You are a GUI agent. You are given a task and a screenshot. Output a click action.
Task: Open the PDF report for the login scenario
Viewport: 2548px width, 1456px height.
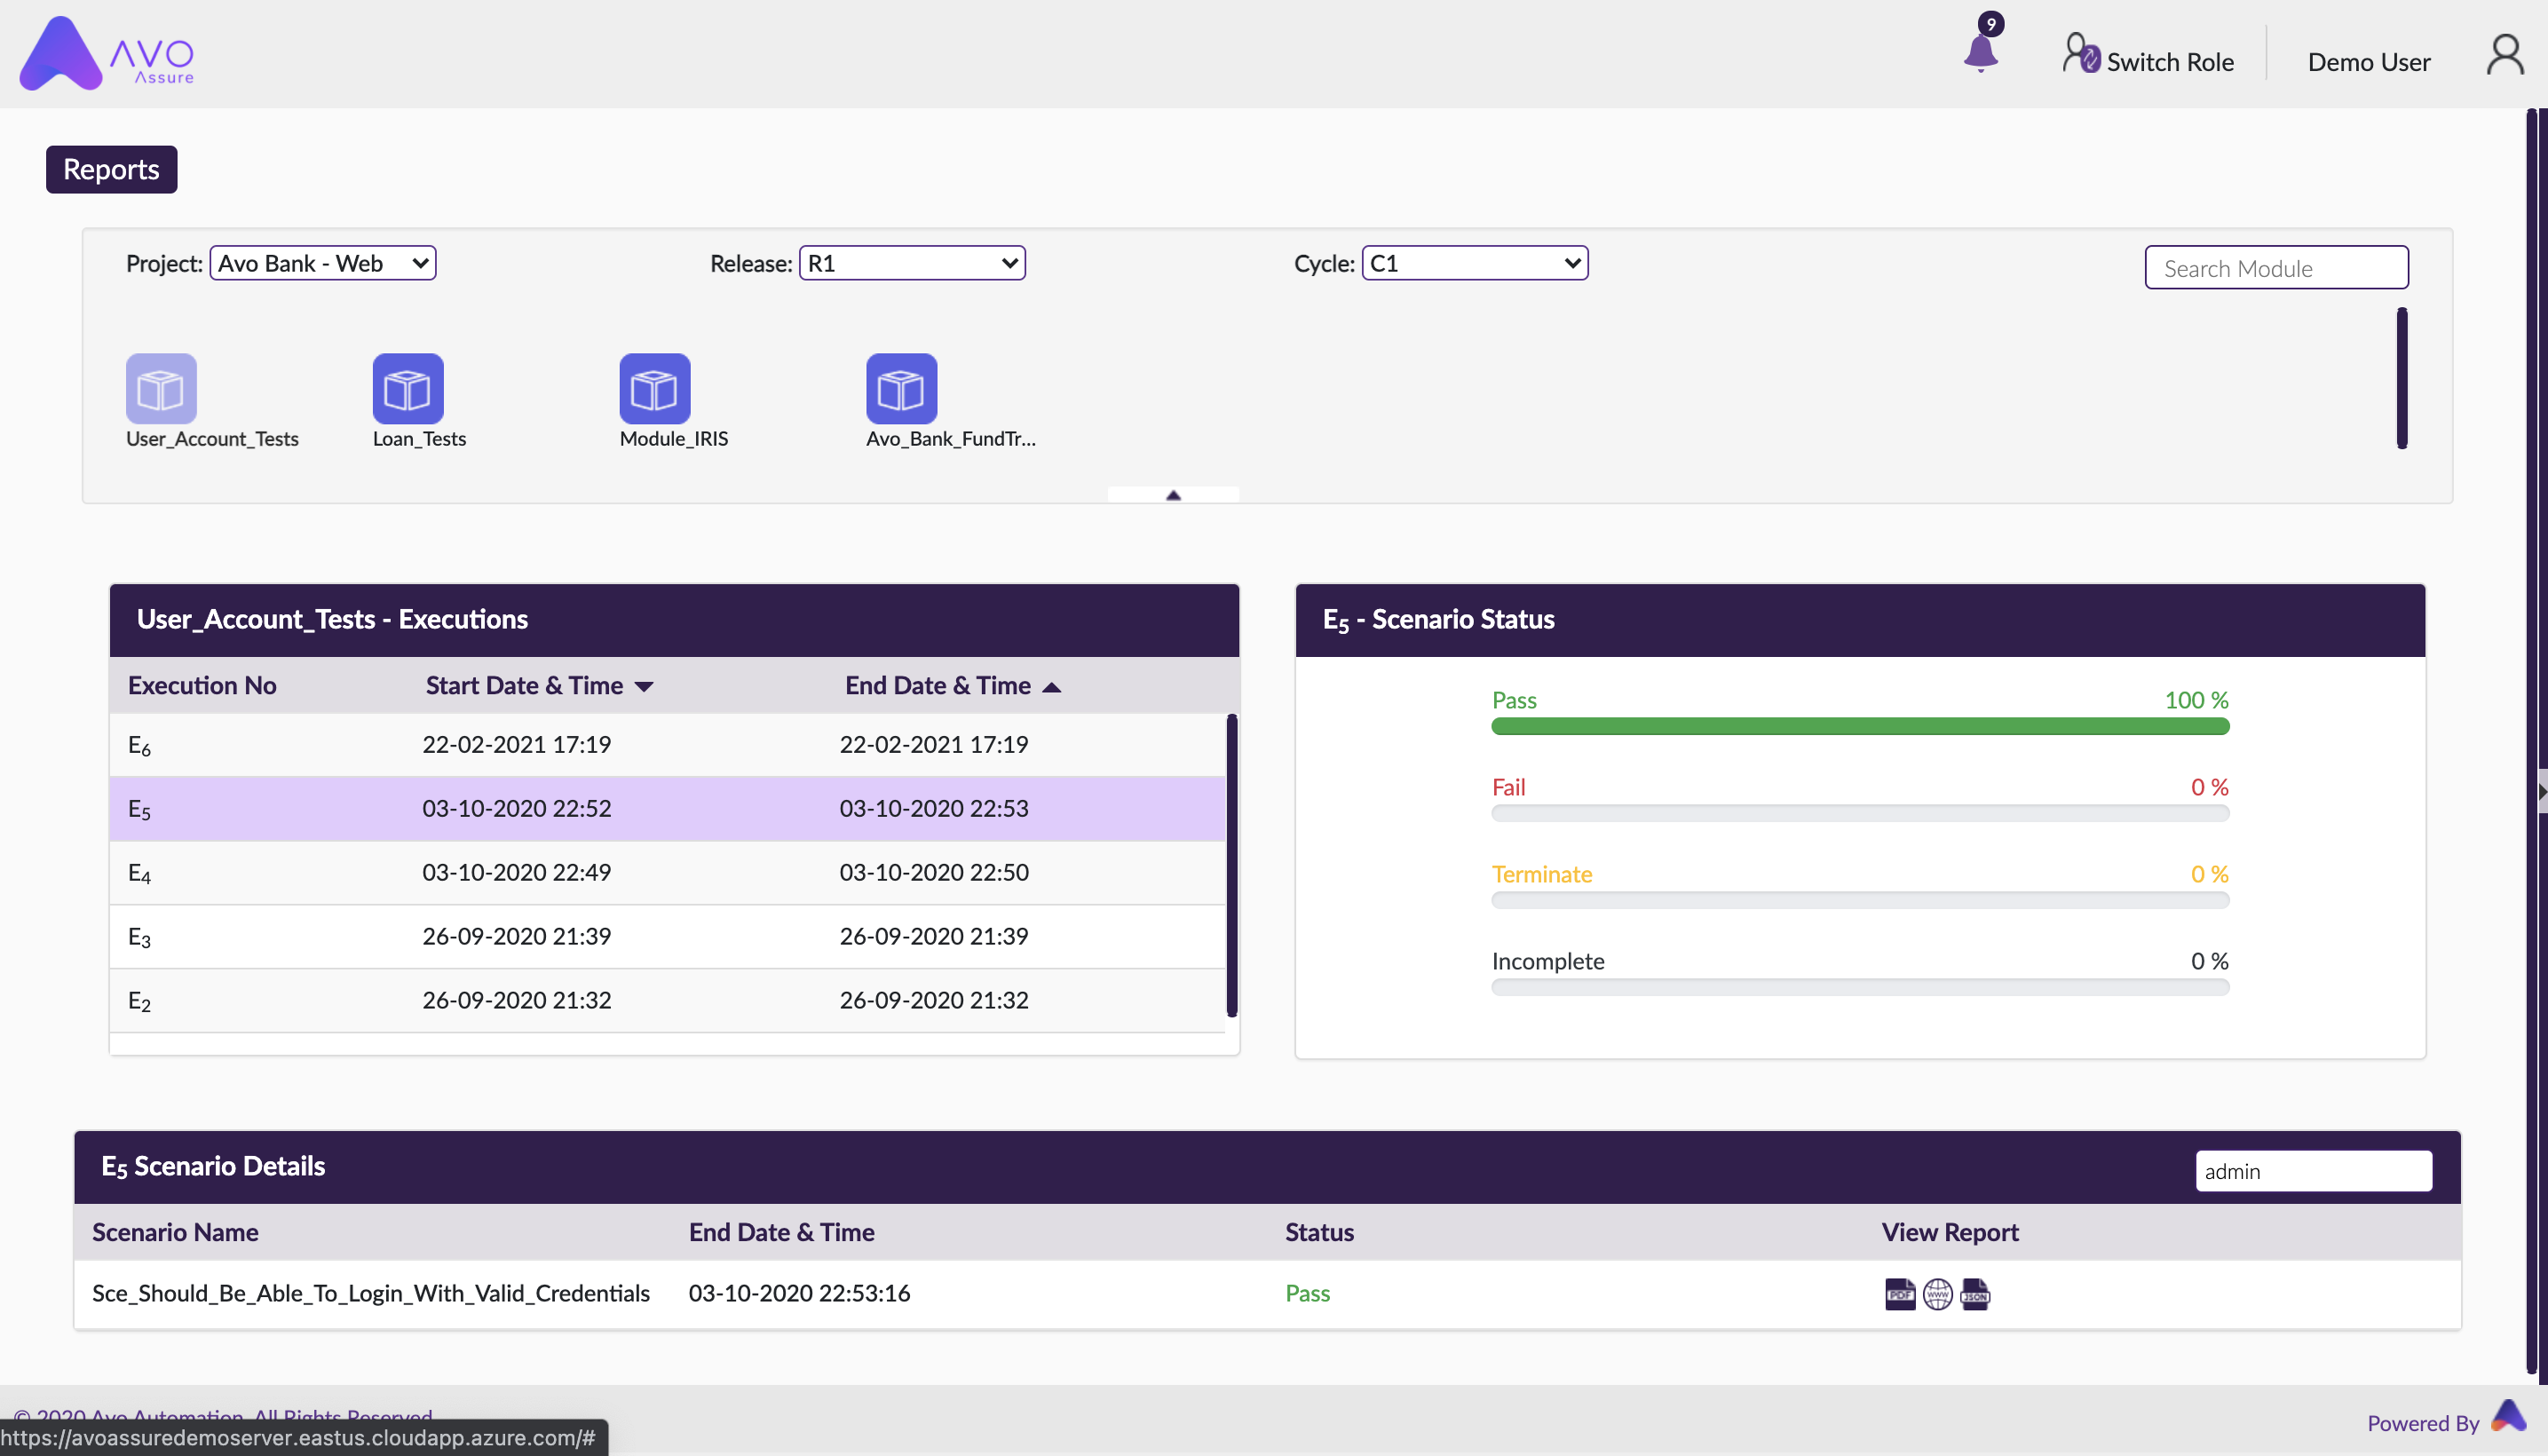click(x=1898, y=1294)
